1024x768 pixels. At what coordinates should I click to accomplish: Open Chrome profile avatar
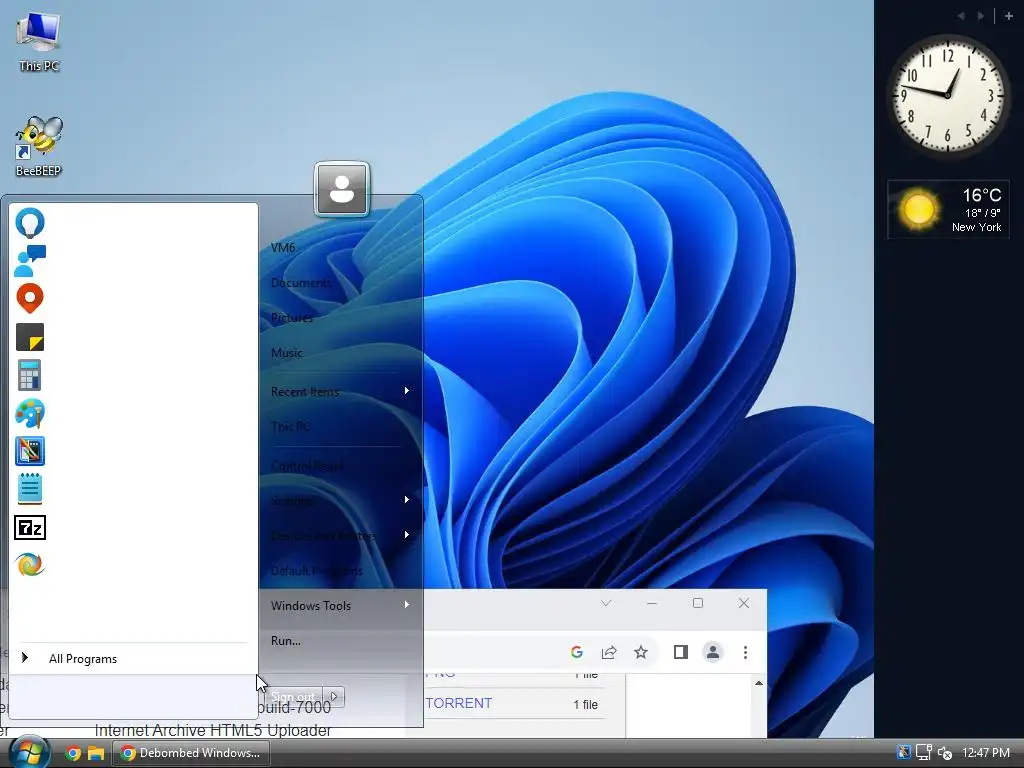(712, 652)
